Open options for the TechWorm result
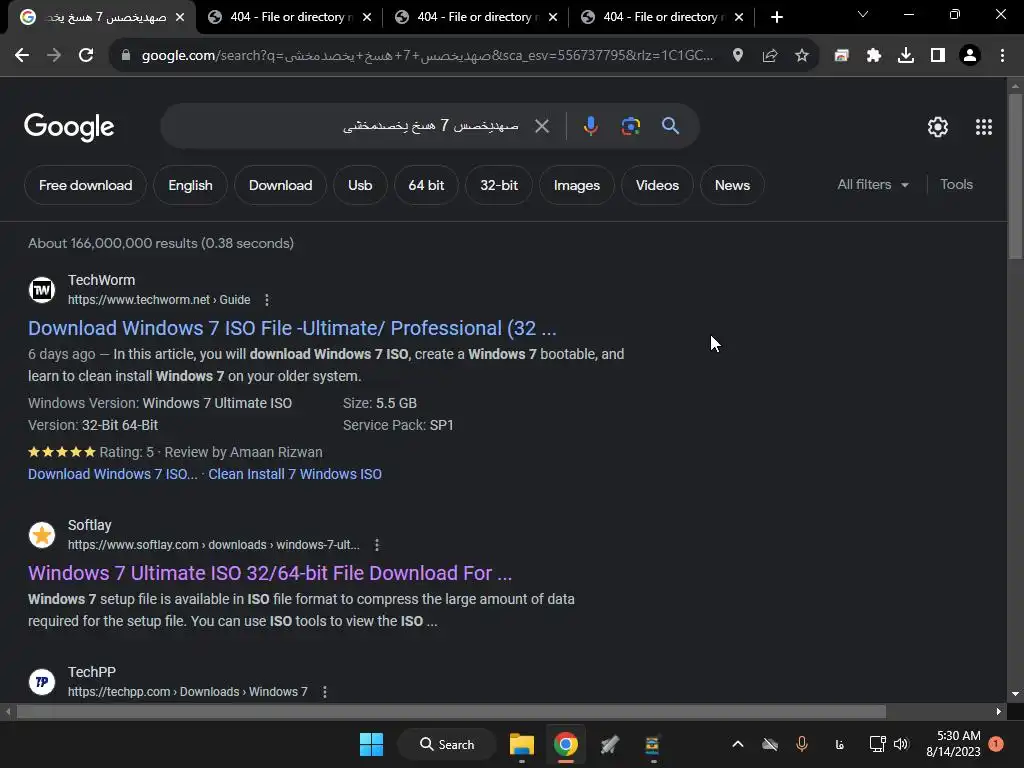The width and height of the screenshot is (1024, 768). point(266,300)
